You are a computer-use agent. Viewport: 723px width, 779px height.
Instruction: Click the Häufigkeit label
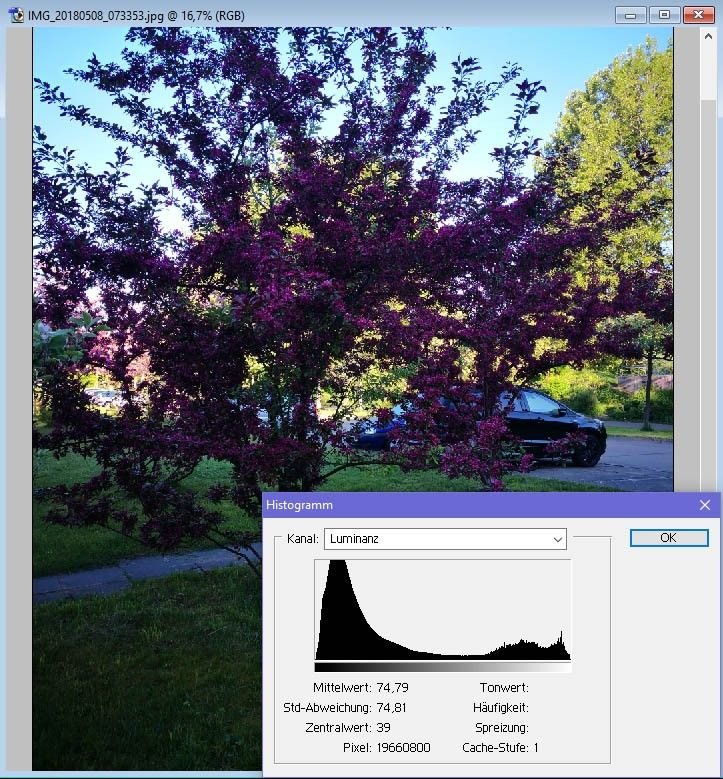pos(500,707)
